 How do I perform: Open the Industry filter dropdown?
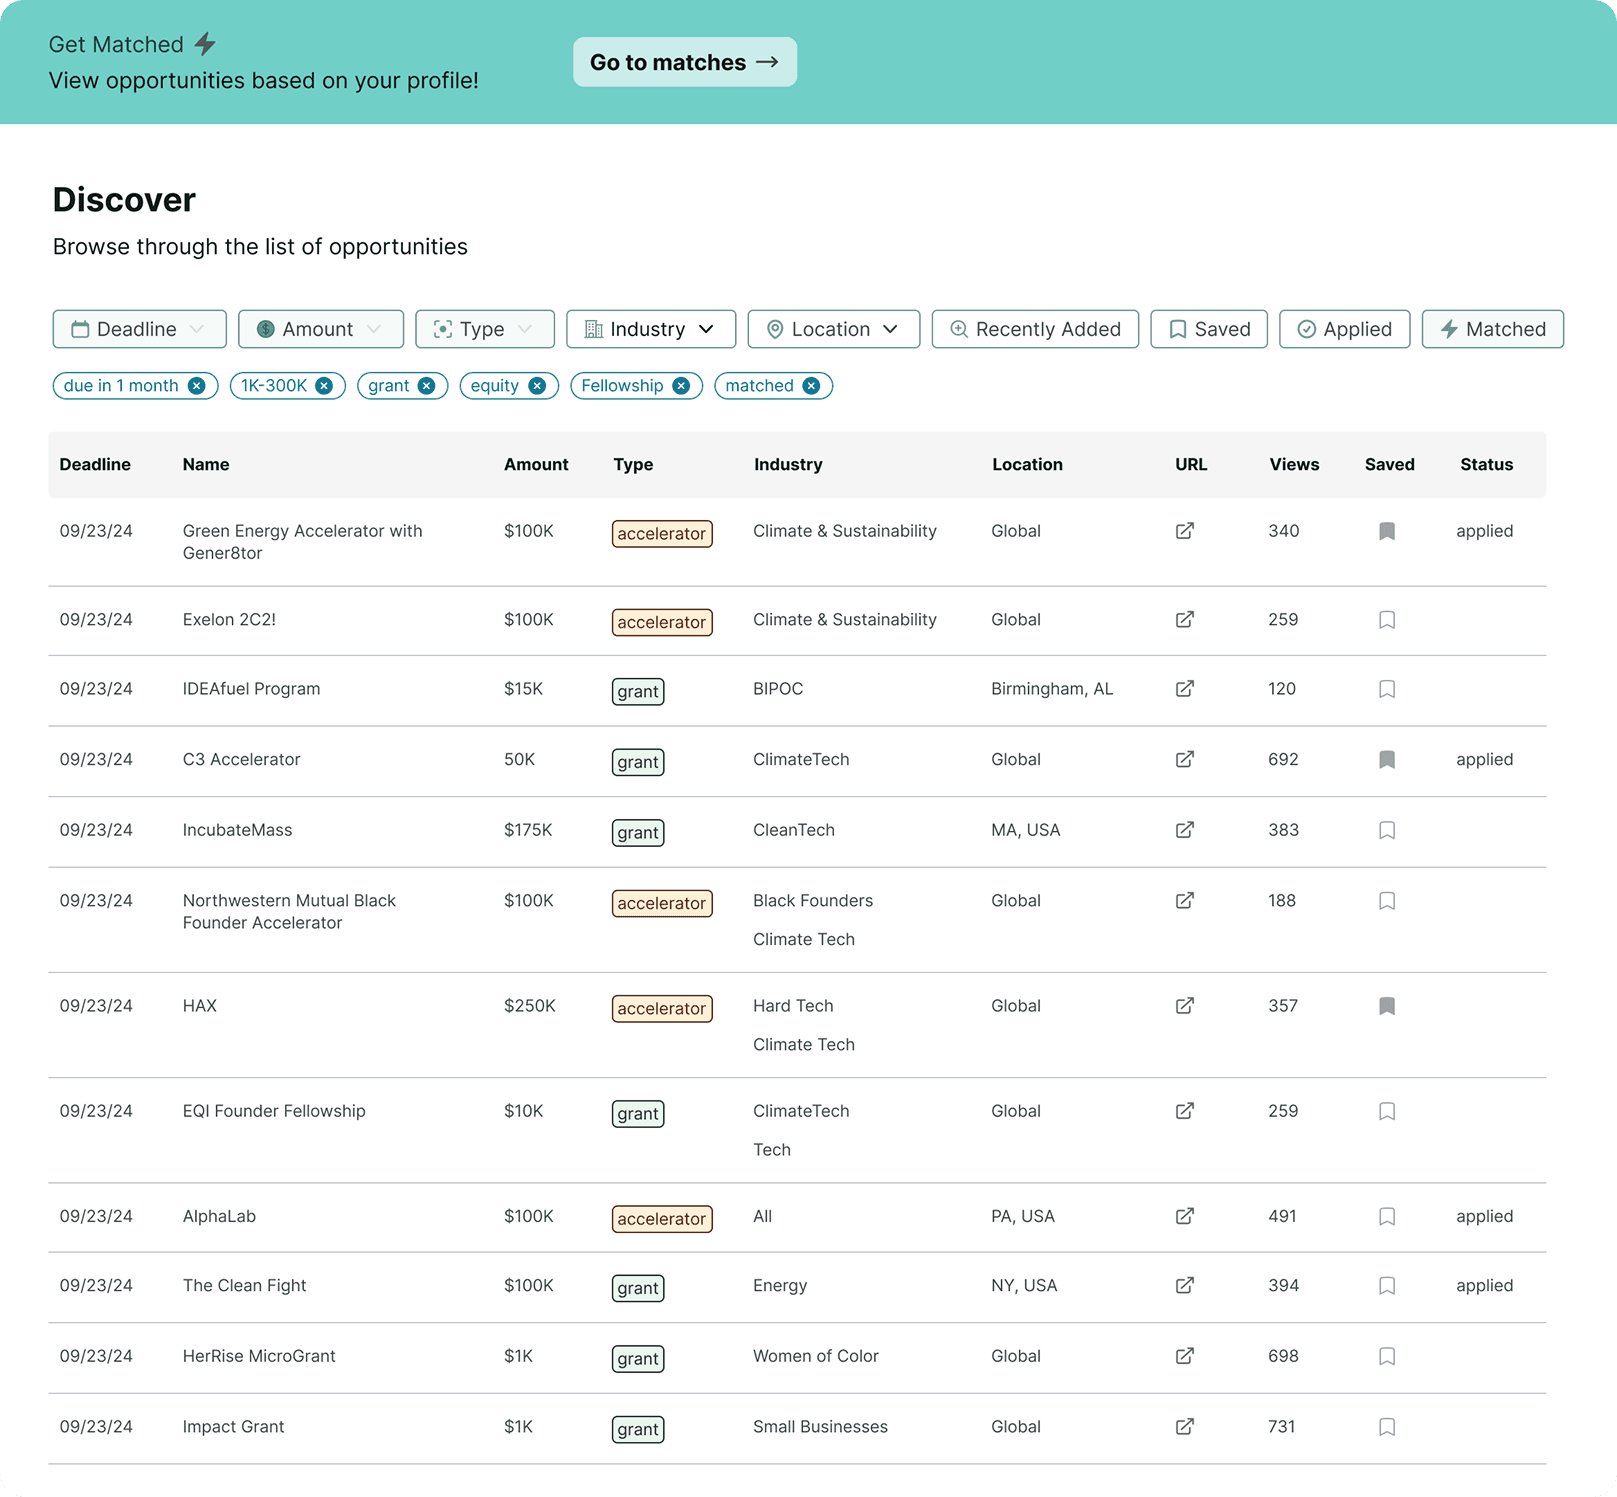point(650,329)
